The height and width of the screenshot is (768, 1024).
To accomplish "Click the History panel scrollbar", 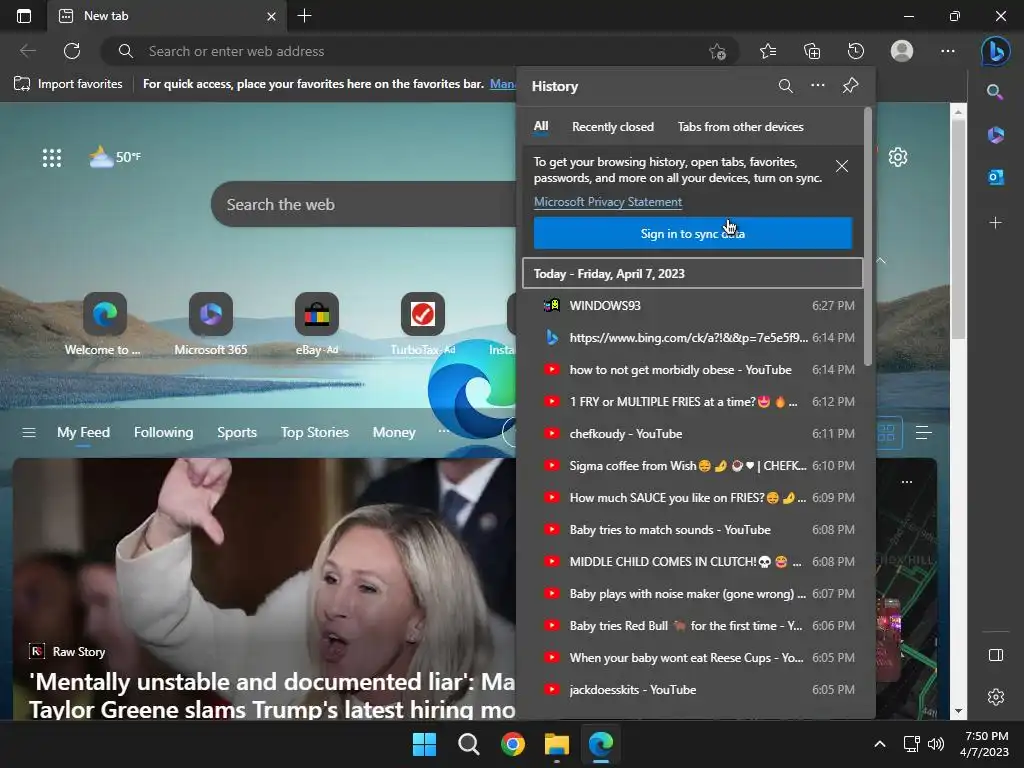I will (867, 236).
